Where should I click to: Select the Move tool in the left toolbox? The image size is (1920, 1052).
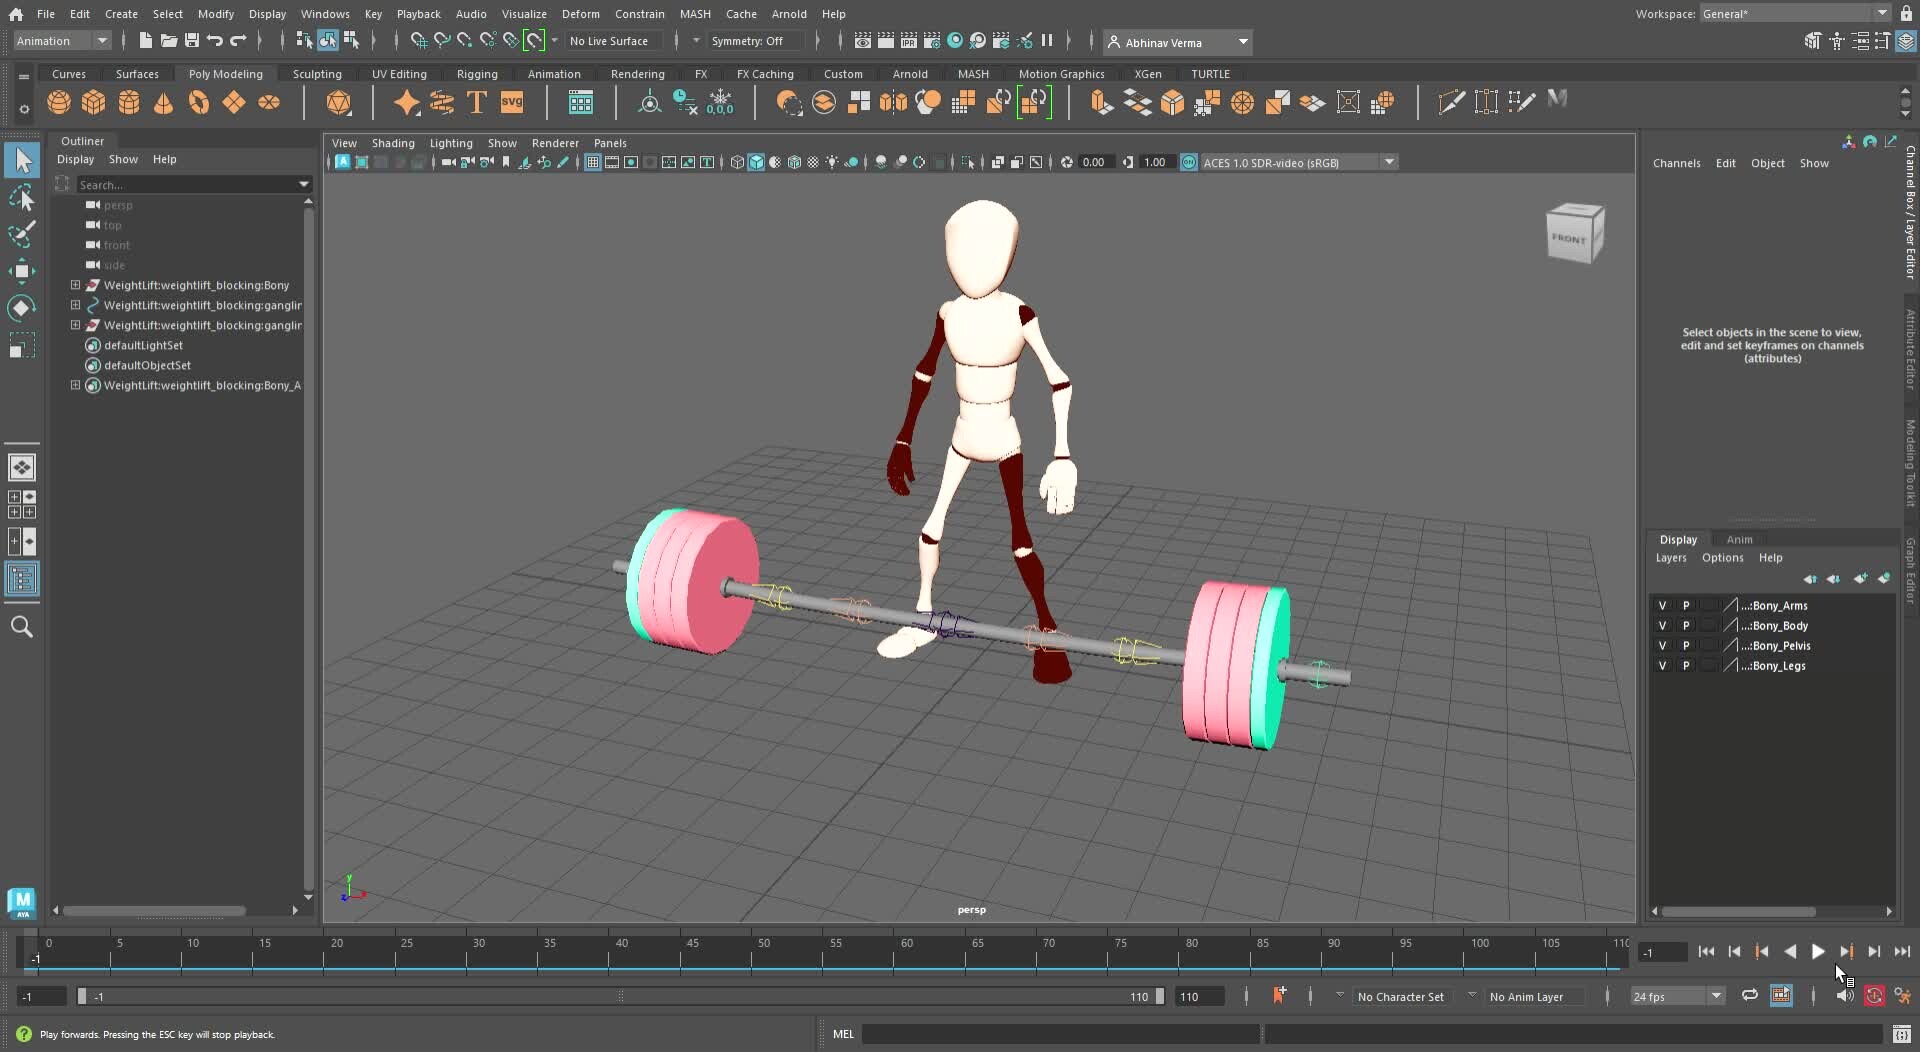[x=22, y=271]
